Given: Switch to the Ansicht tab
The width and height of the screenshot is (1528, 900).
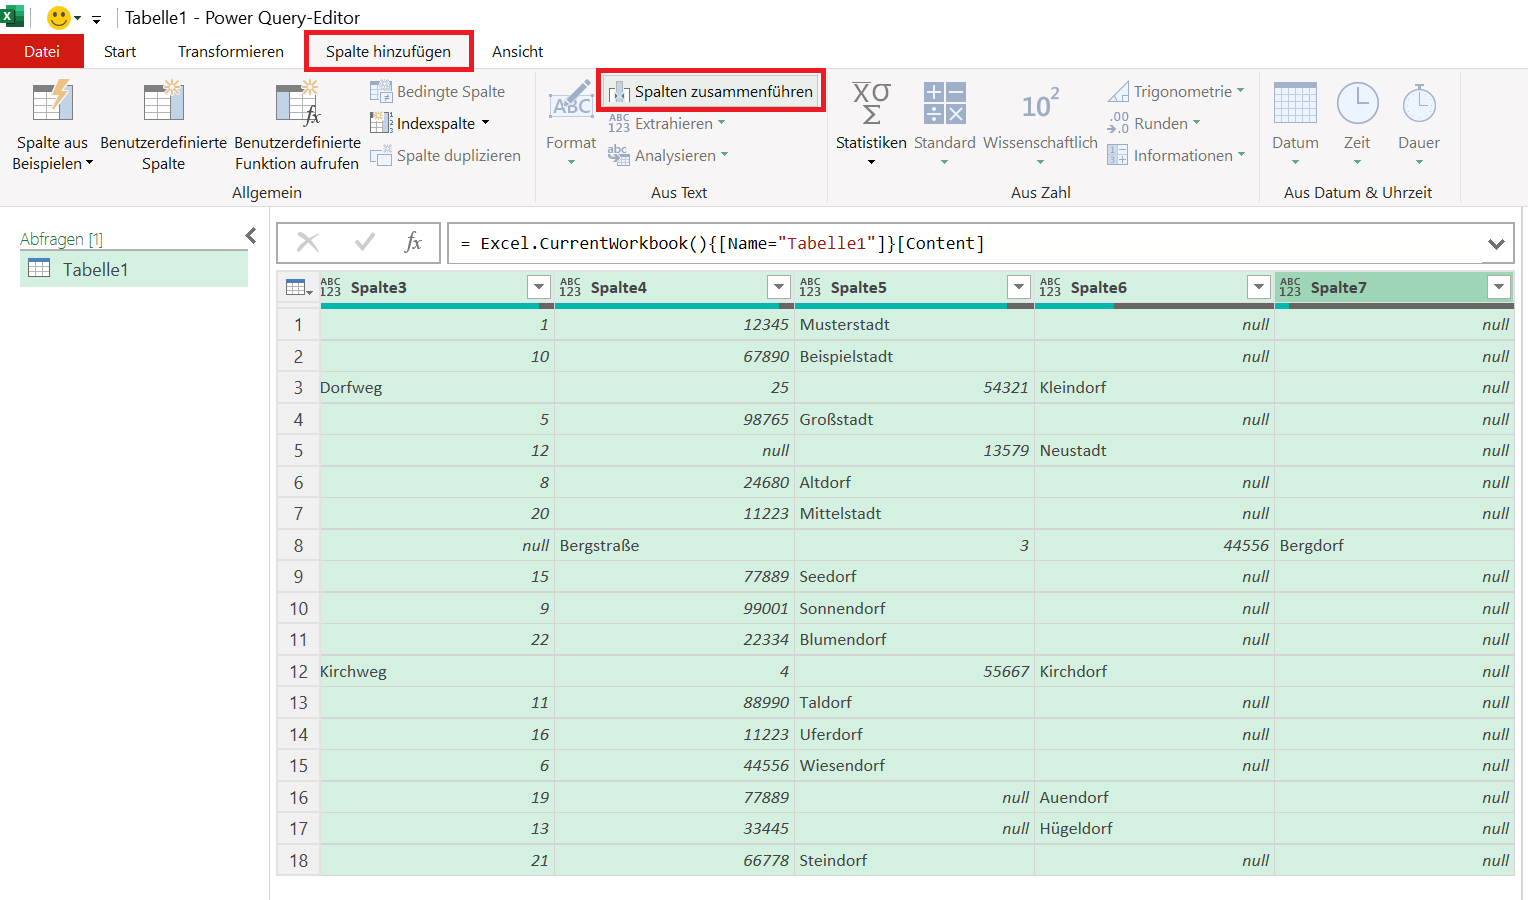Looking at the screenshot, I should tap(518, 52).
